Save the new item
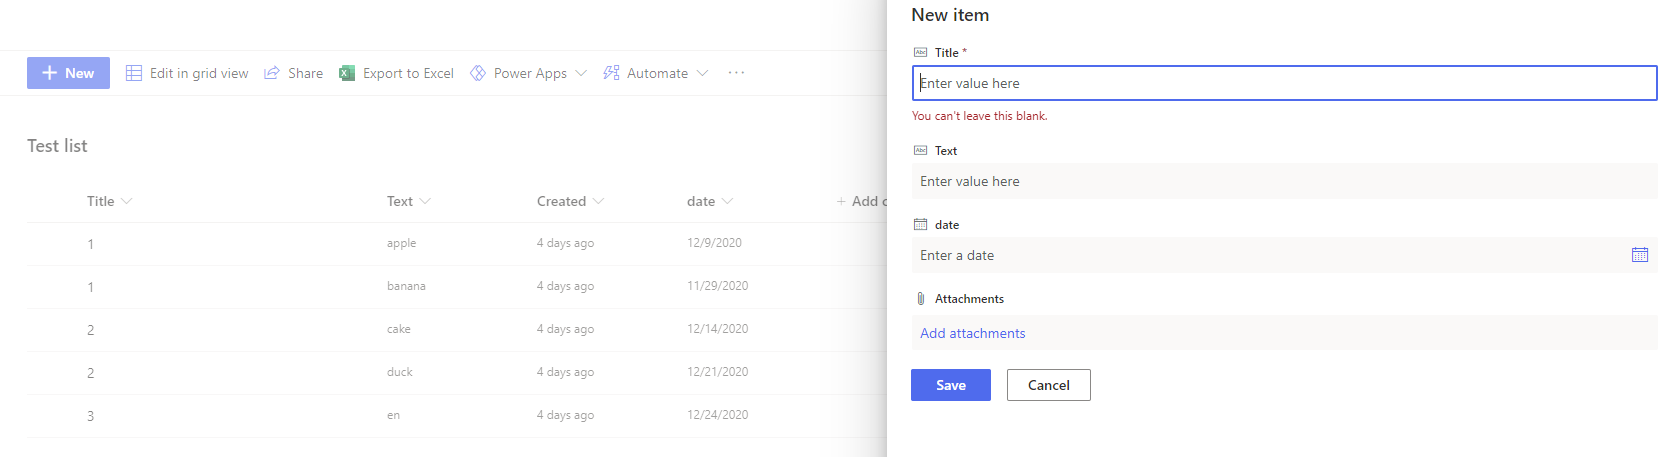This screenshot has width=1665, height=457. [950, 385]
